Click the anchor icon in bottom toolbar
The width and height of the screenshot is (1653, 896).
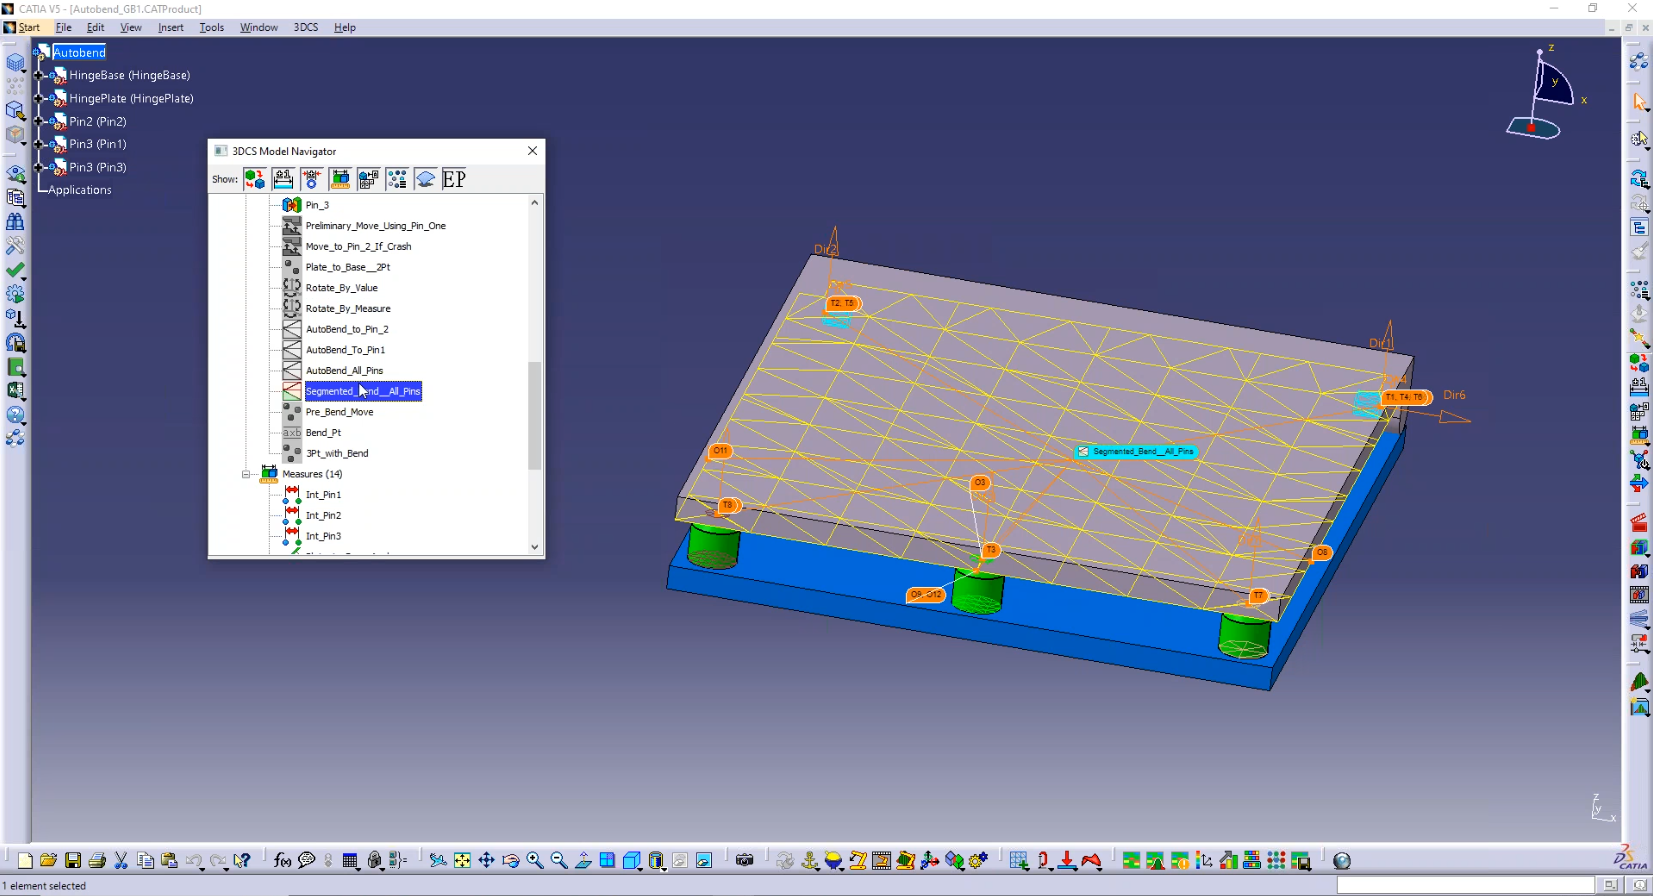point(809,860)
